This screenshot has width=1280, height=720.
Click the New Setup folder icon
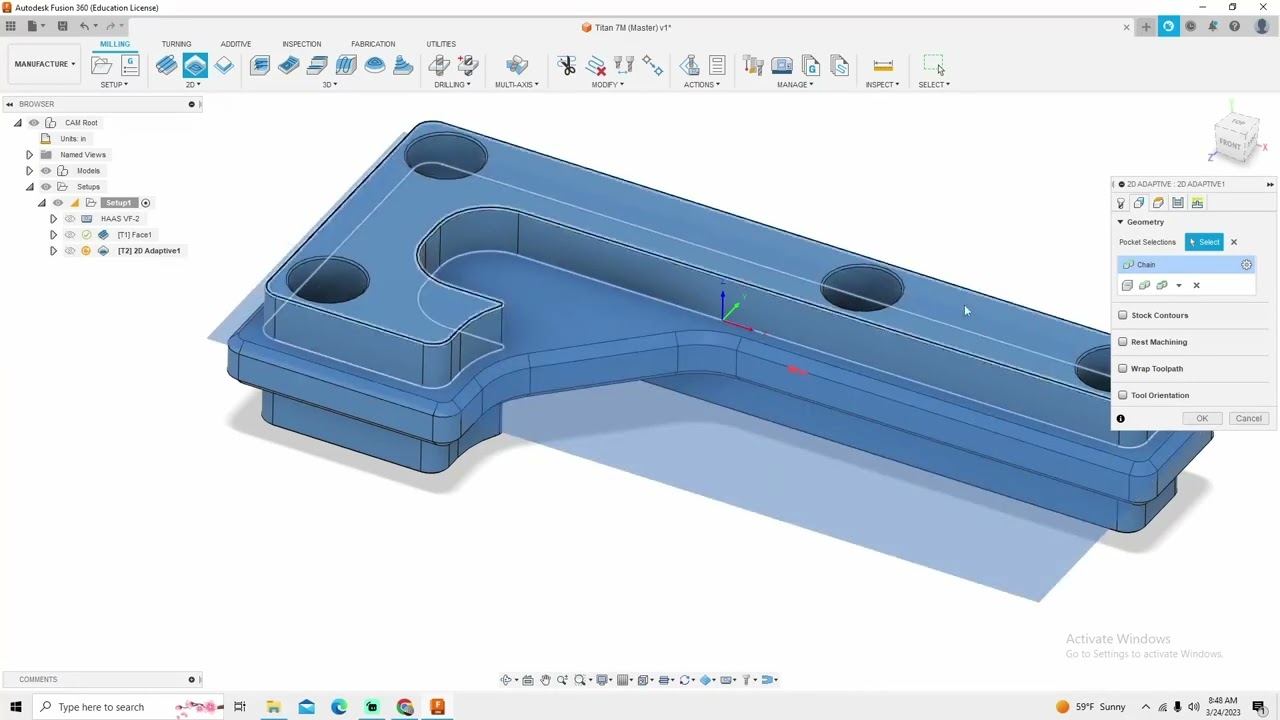coord(101,65)
